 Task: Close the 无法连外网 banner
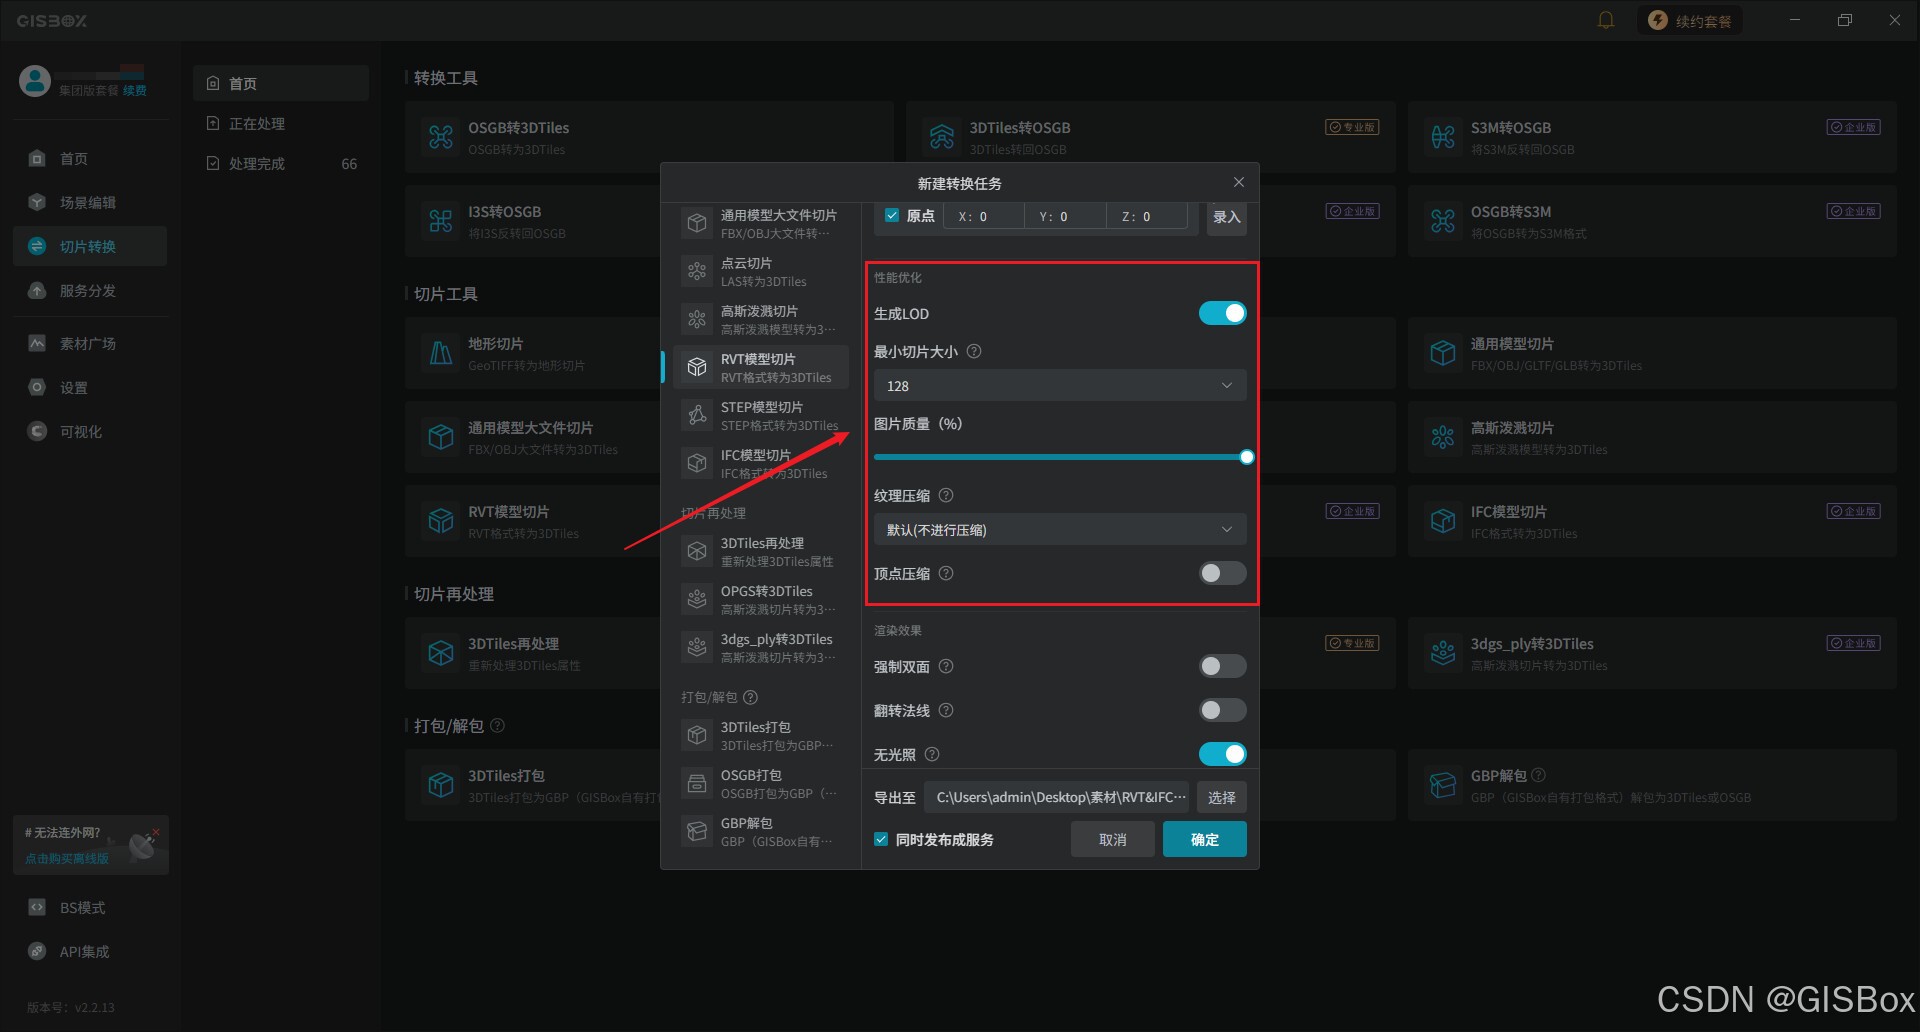tap(156, 831)
